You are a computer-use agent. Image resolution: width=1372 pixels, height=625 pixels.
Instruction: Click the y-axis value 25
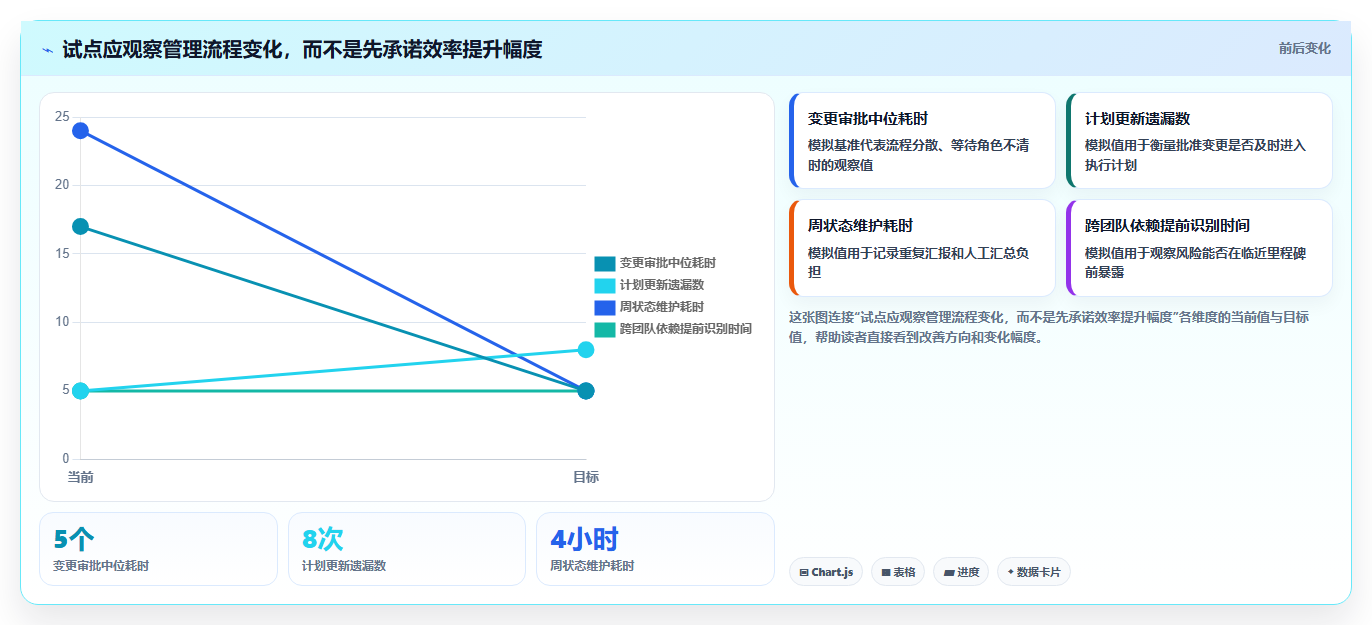coord(62,117)
